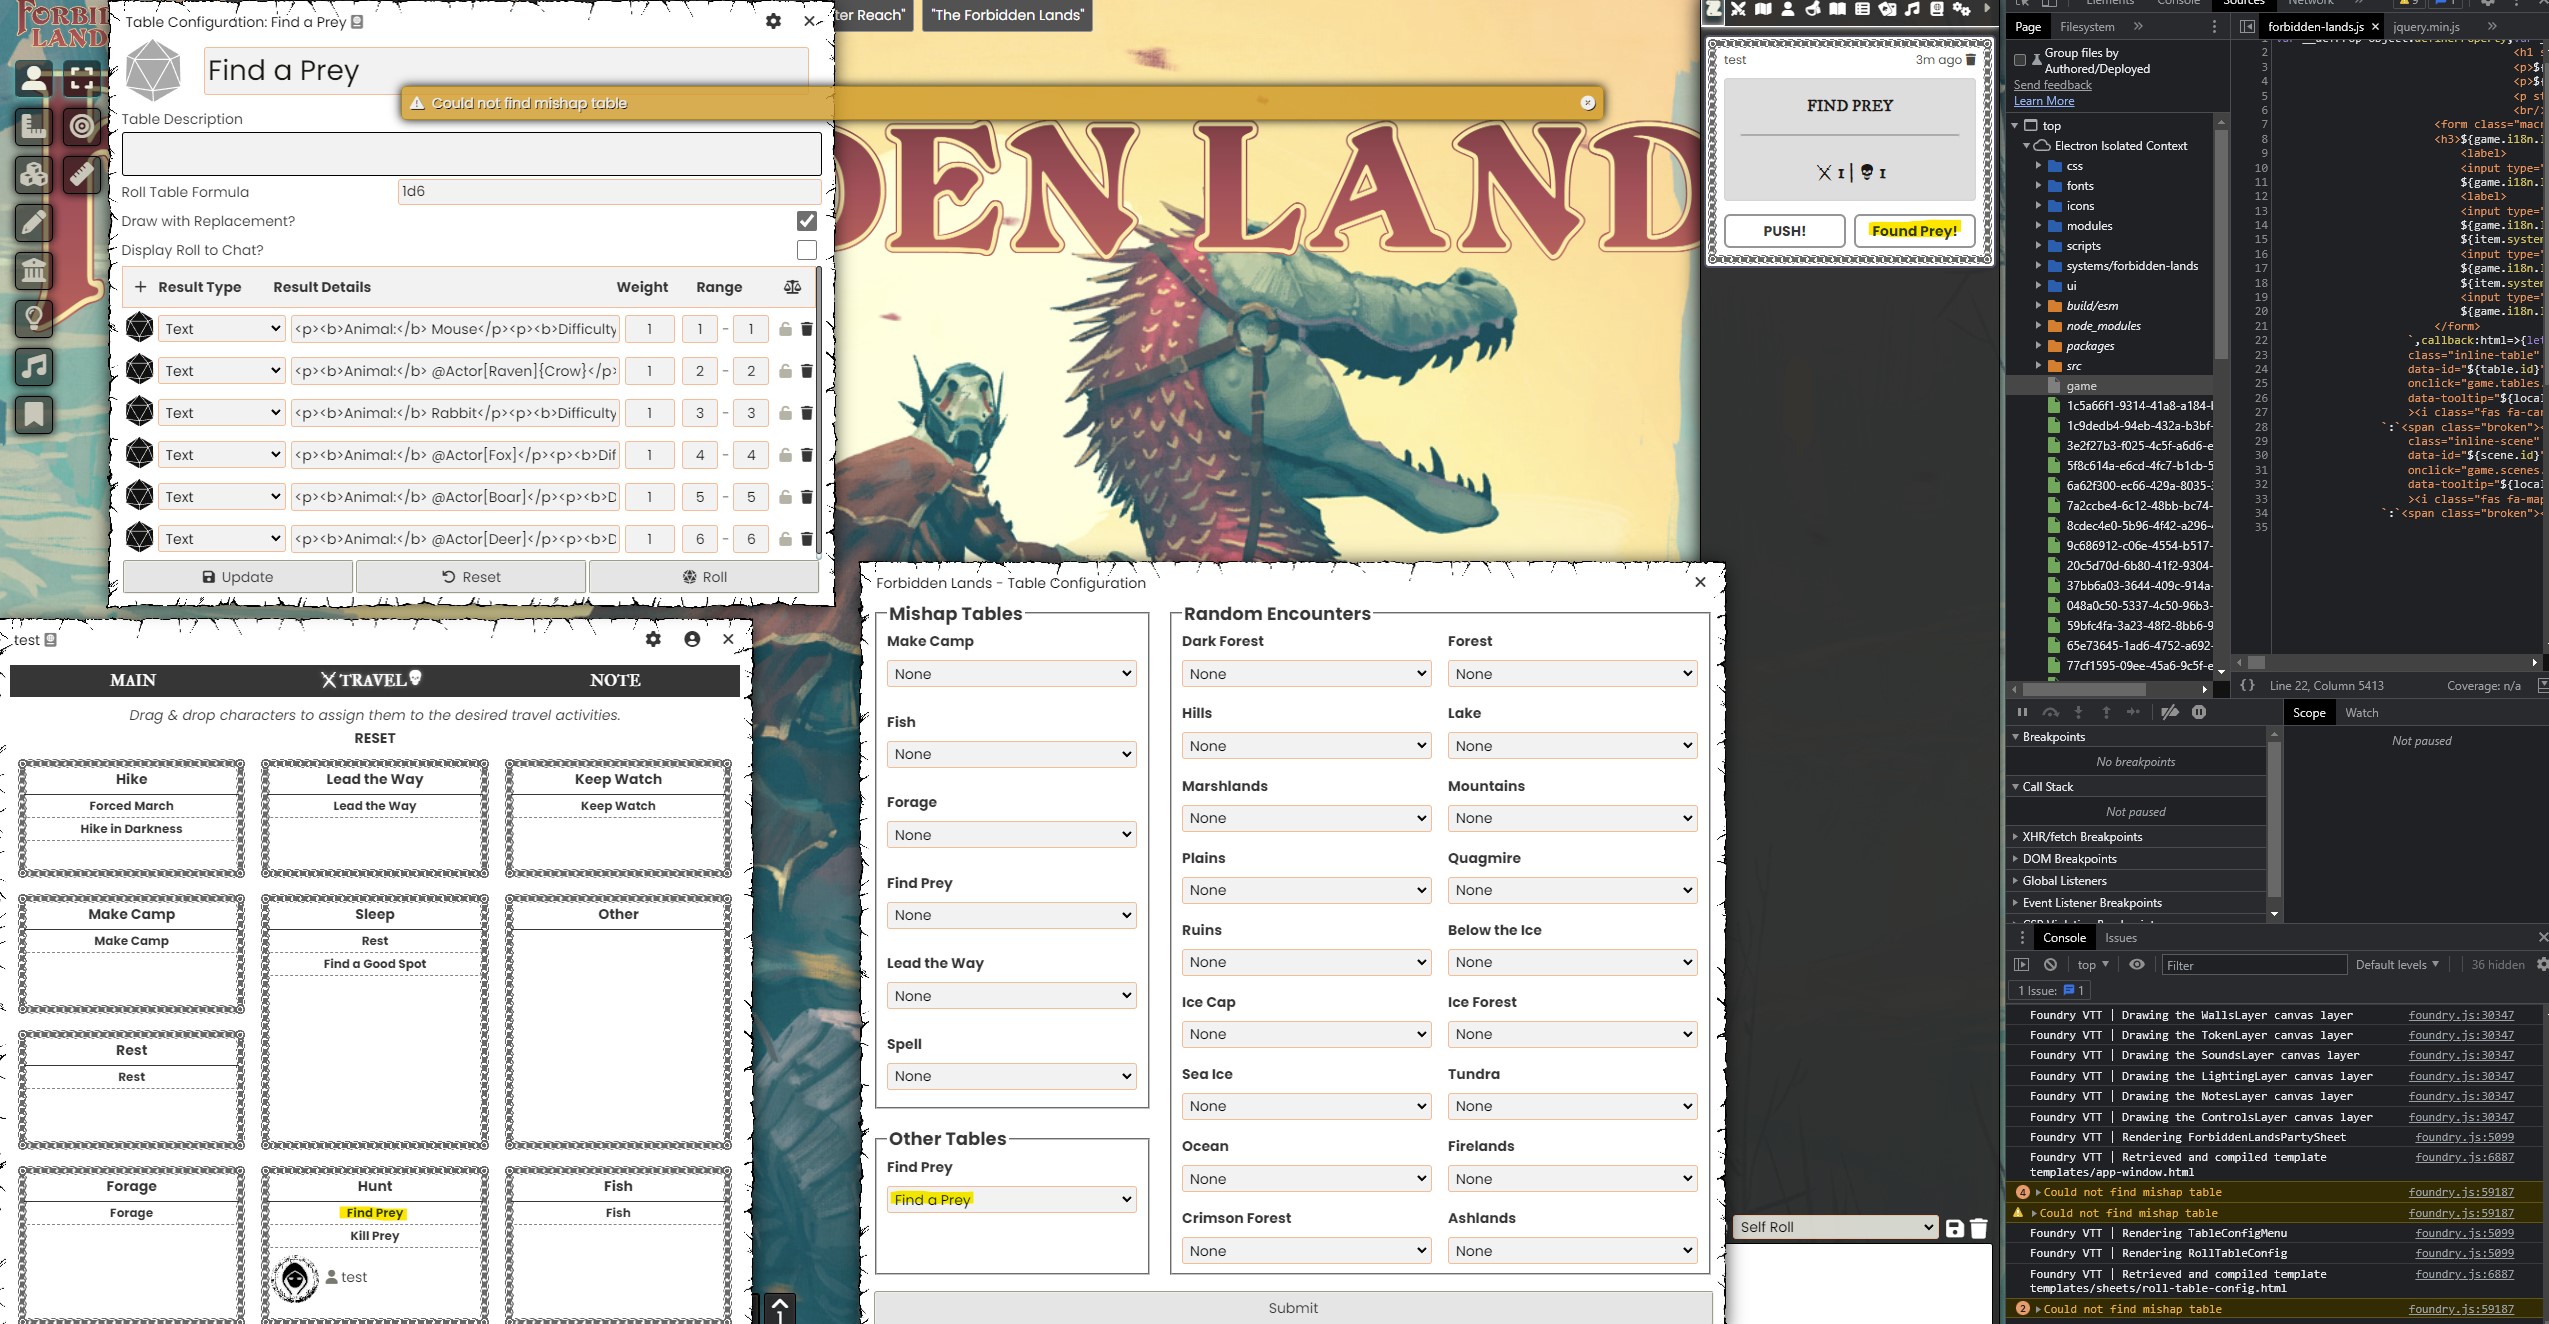2549x1324 pixels.
Task: Open the Self Roll mode dropdown
Action: 1835,1227
